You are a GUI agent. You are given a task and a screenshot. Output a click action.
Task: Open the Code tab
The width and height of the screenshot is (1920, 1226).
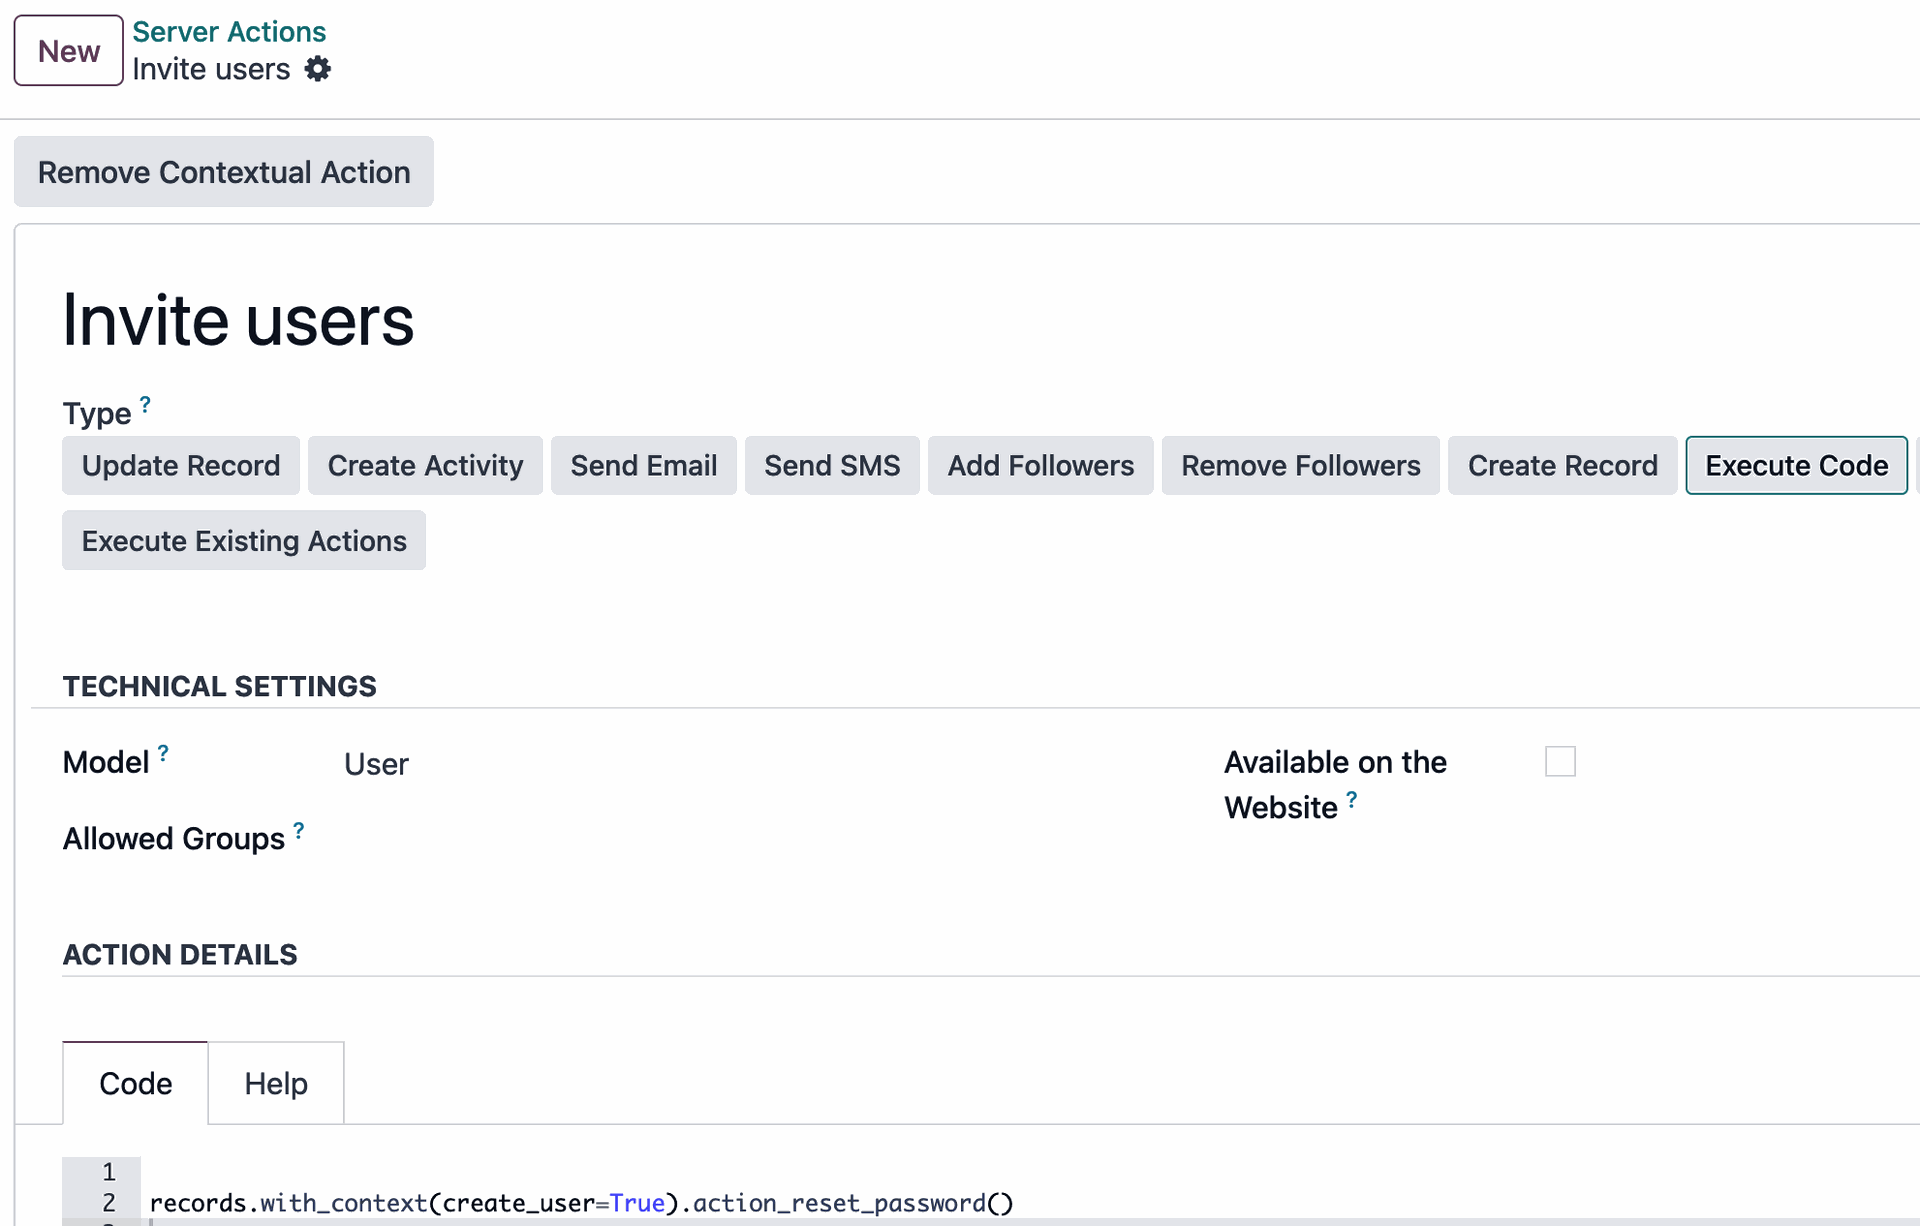(136, 1083)
